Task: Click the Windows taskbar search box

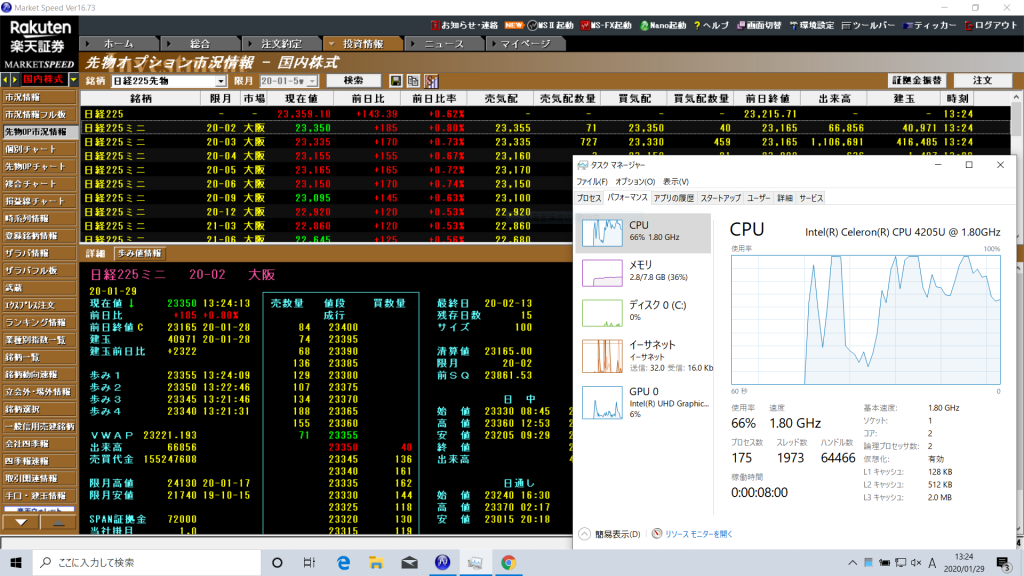Action: 147,562
